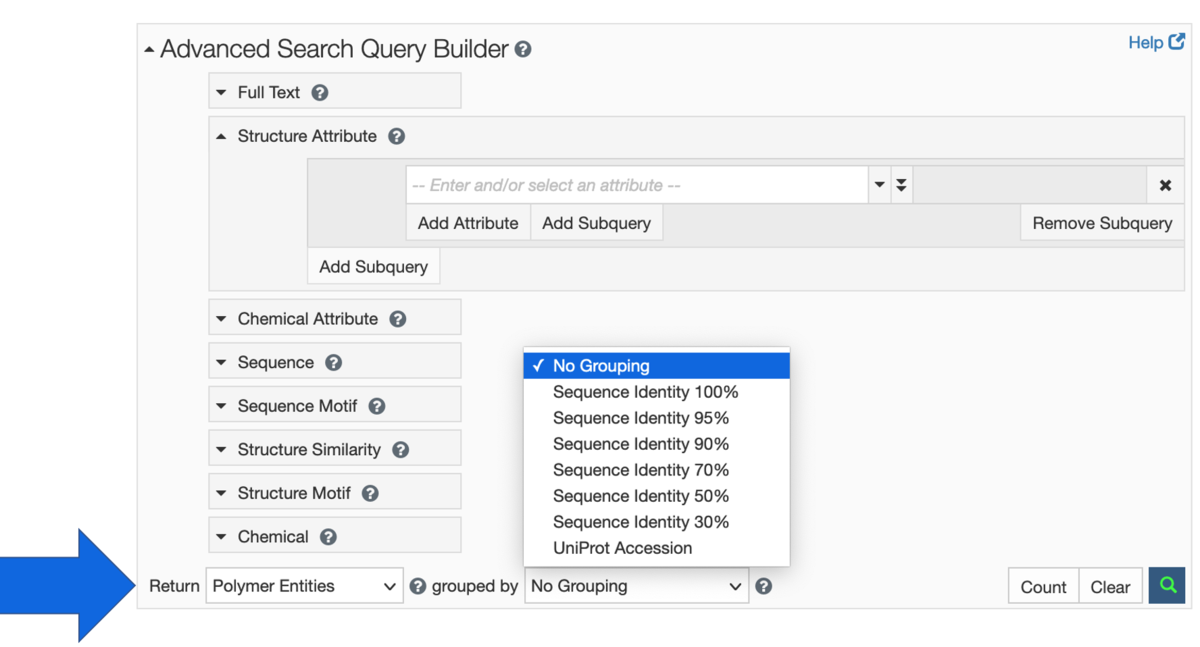Viewport: 1200px width, 647px height.
Task: Click the help icon beside the grouped by dropdown
Action: pos(764,585)
